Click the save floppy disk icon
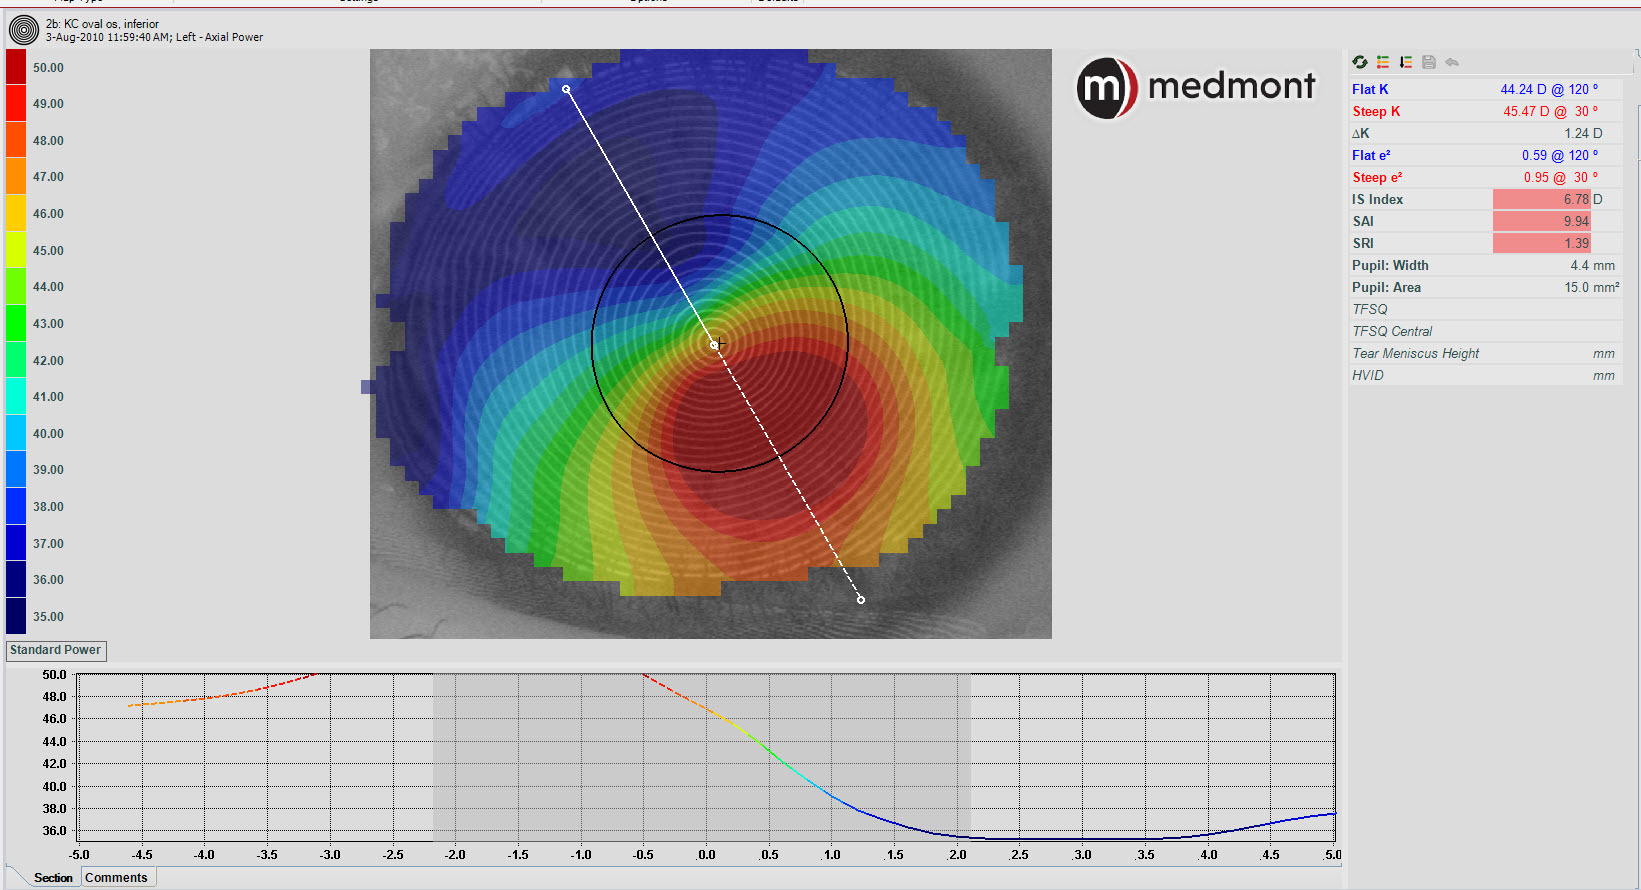This screenshot has height=890, width=1641. click(1429, 62)
